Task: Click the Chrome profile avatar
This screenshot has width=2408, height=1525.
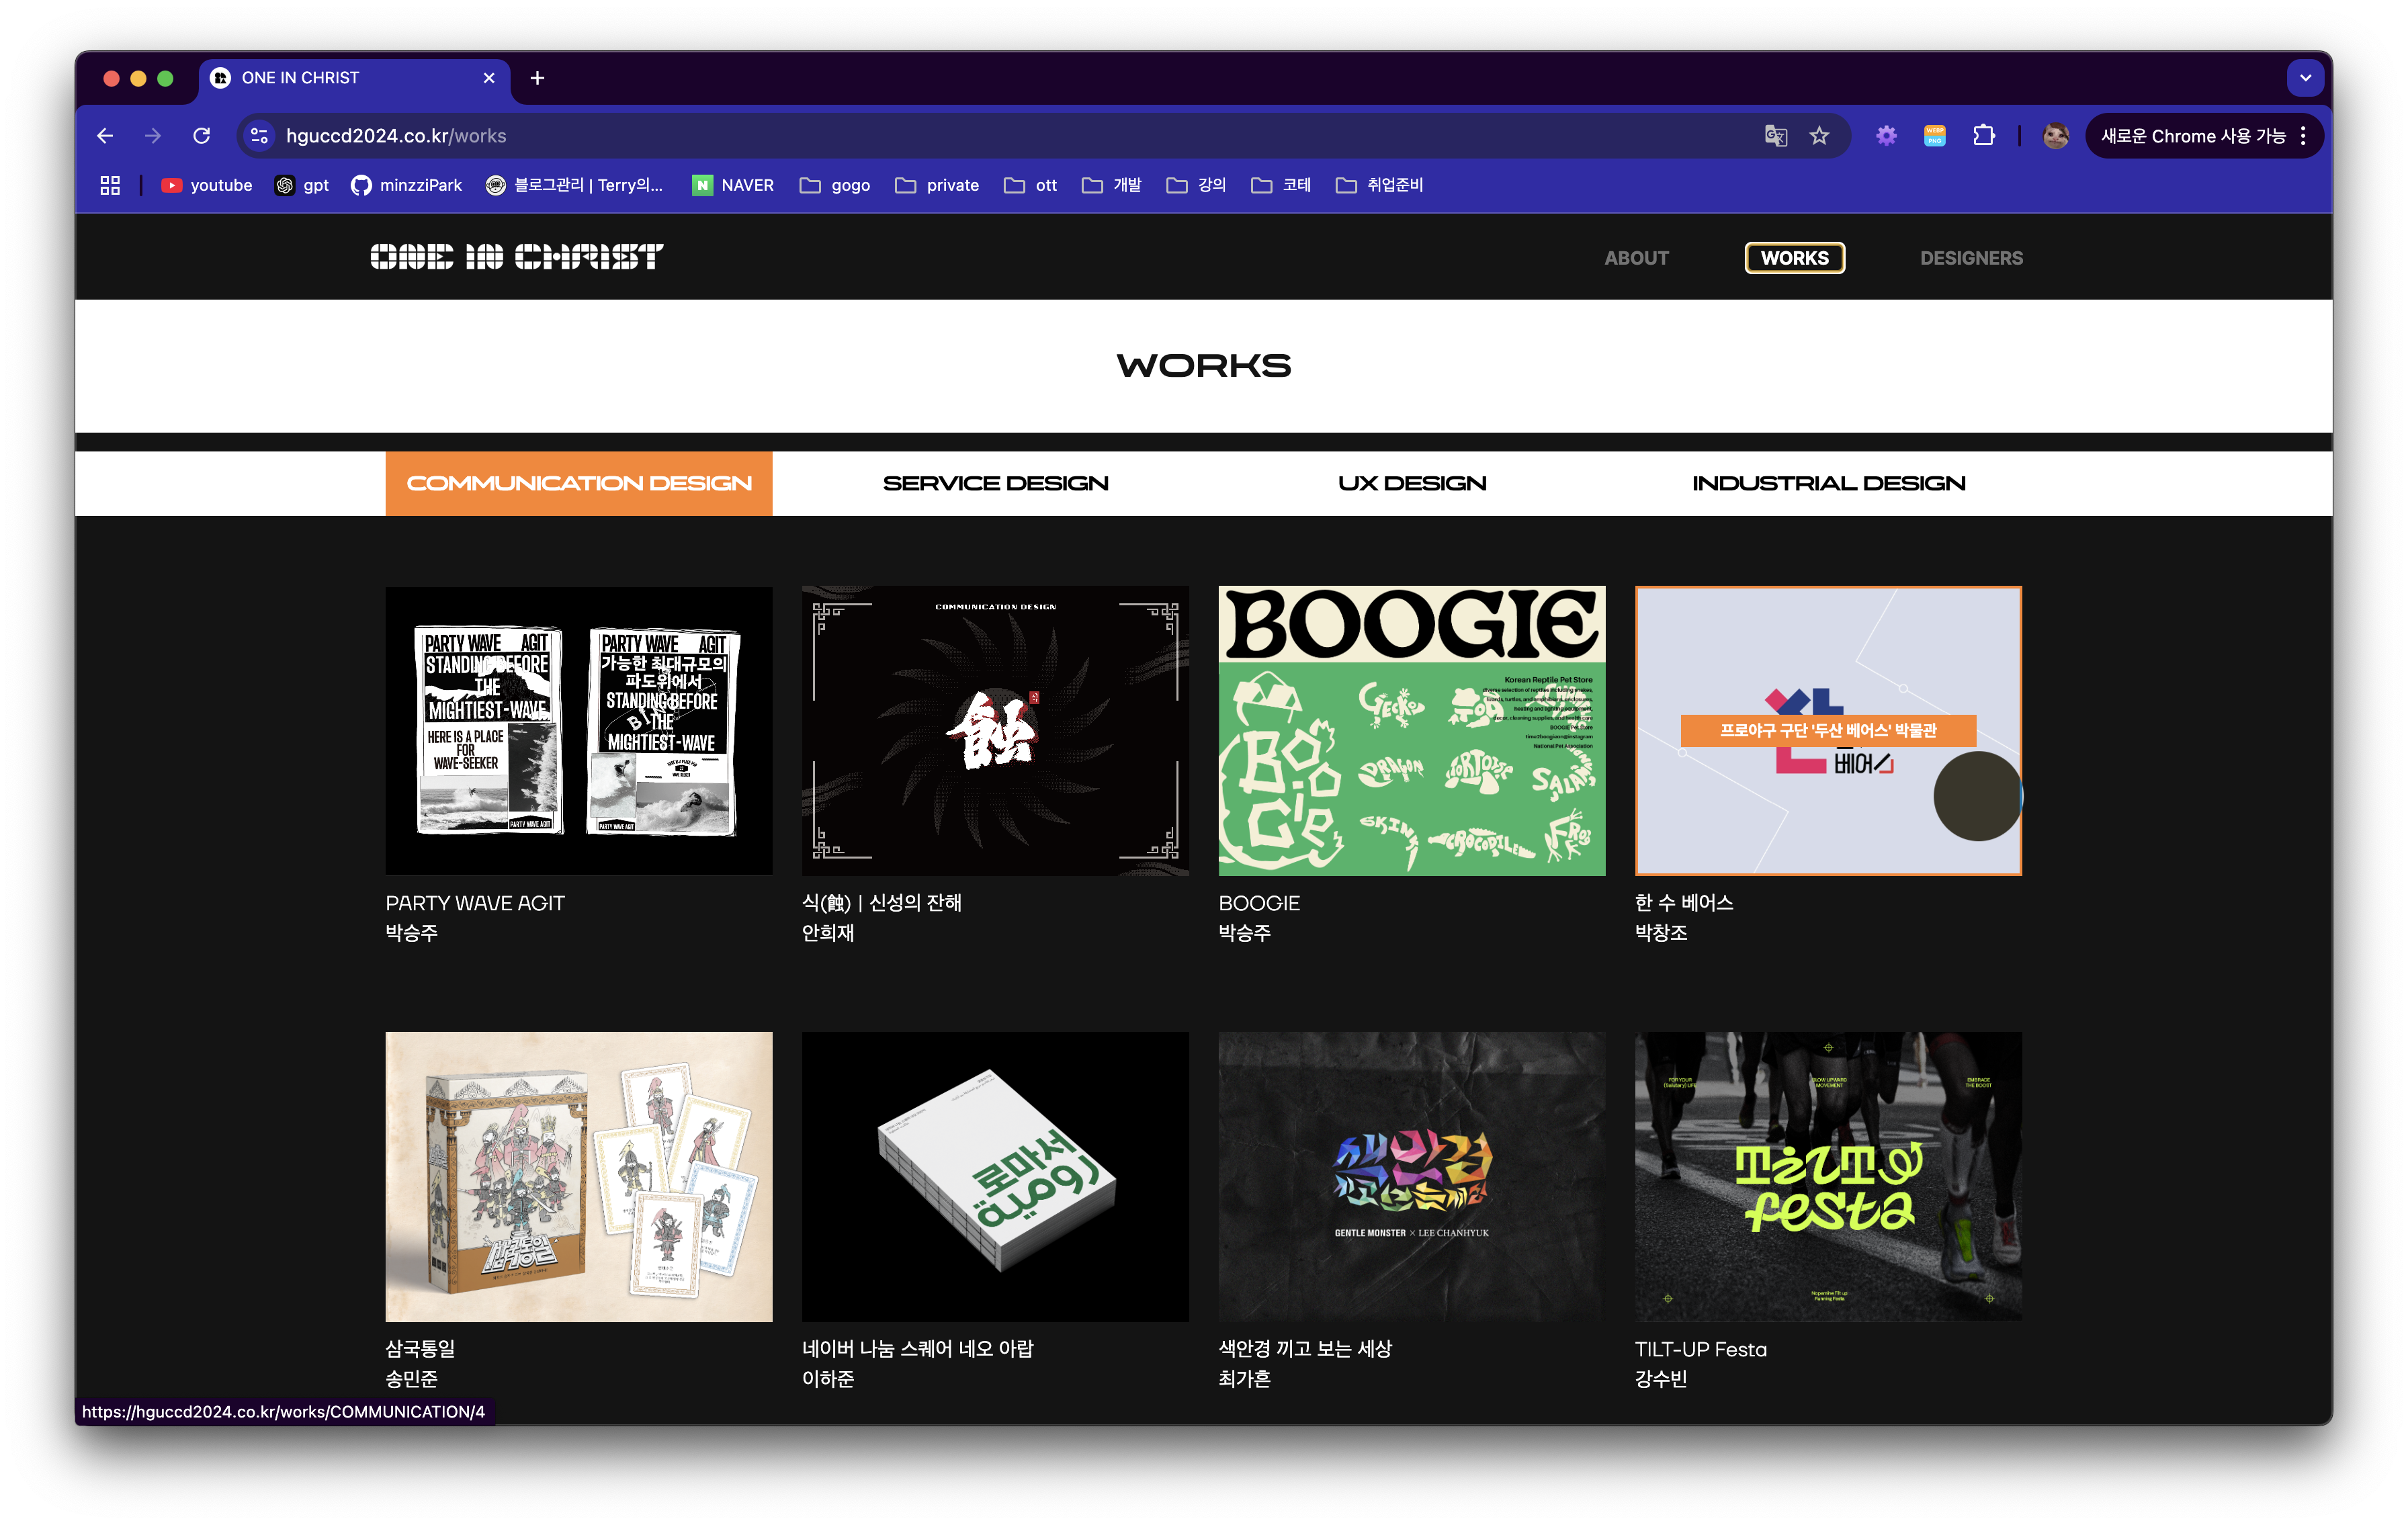Action: coord(2056,136)
